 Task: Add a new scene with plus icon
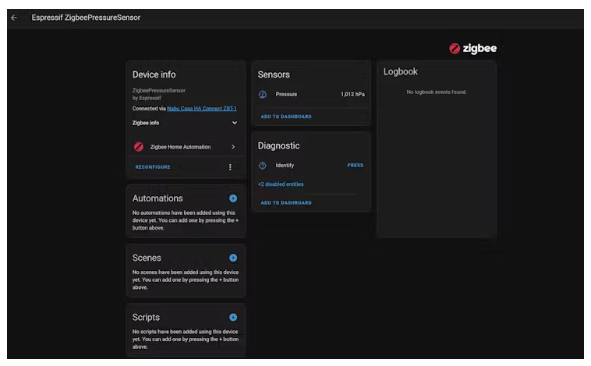coord(233,258)
